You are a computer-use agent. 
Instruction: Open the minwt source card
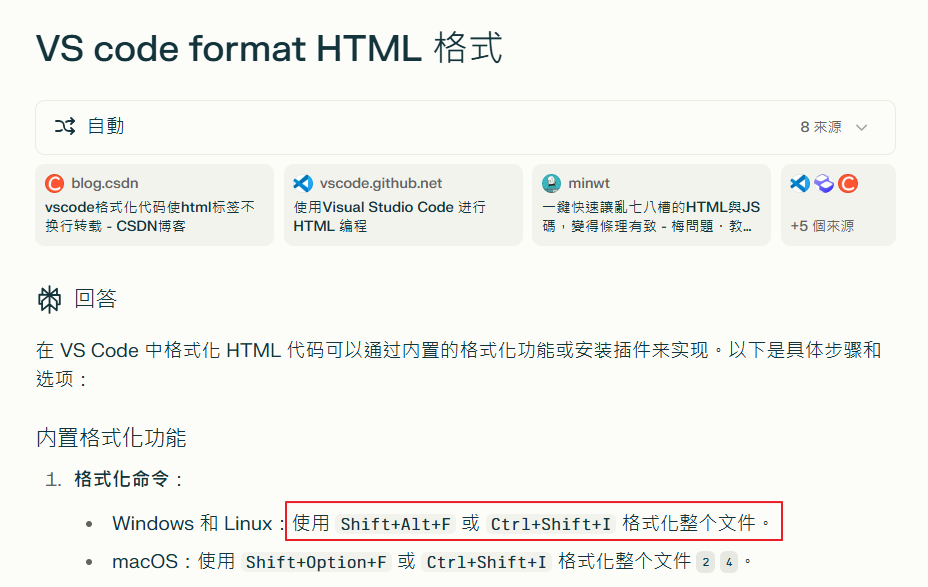(651, 205)
